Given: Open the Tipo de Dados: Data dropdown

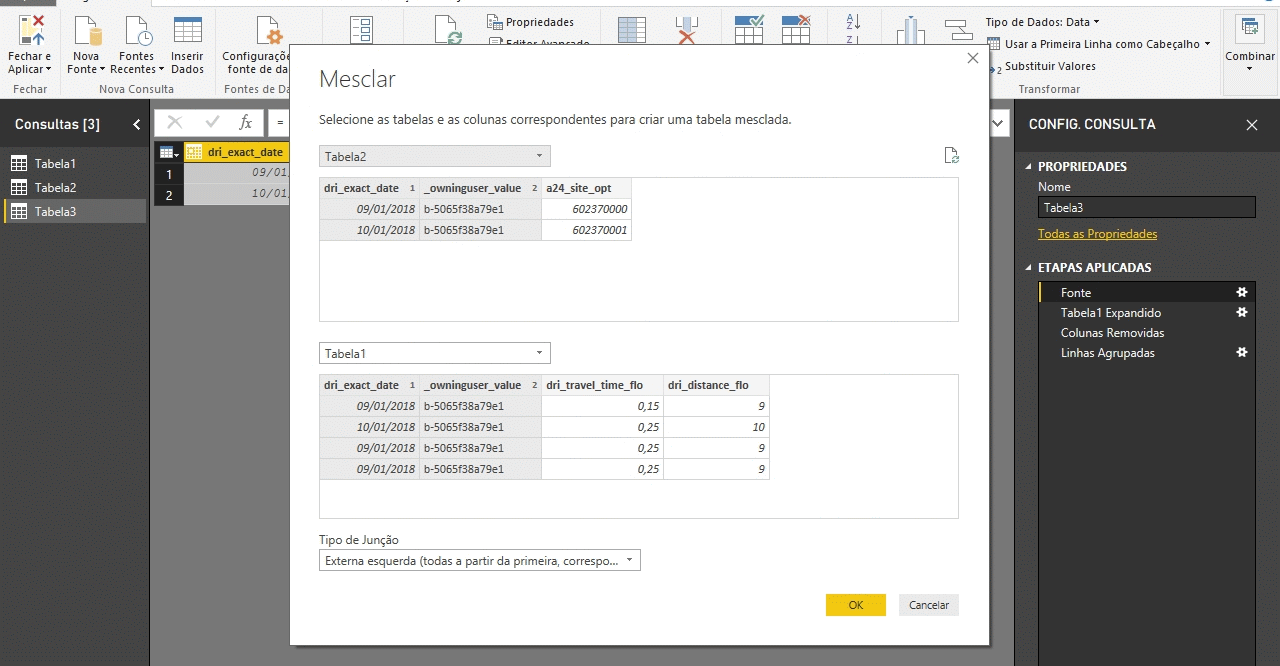Looking at the screenshot, I should coord(1042,22).
